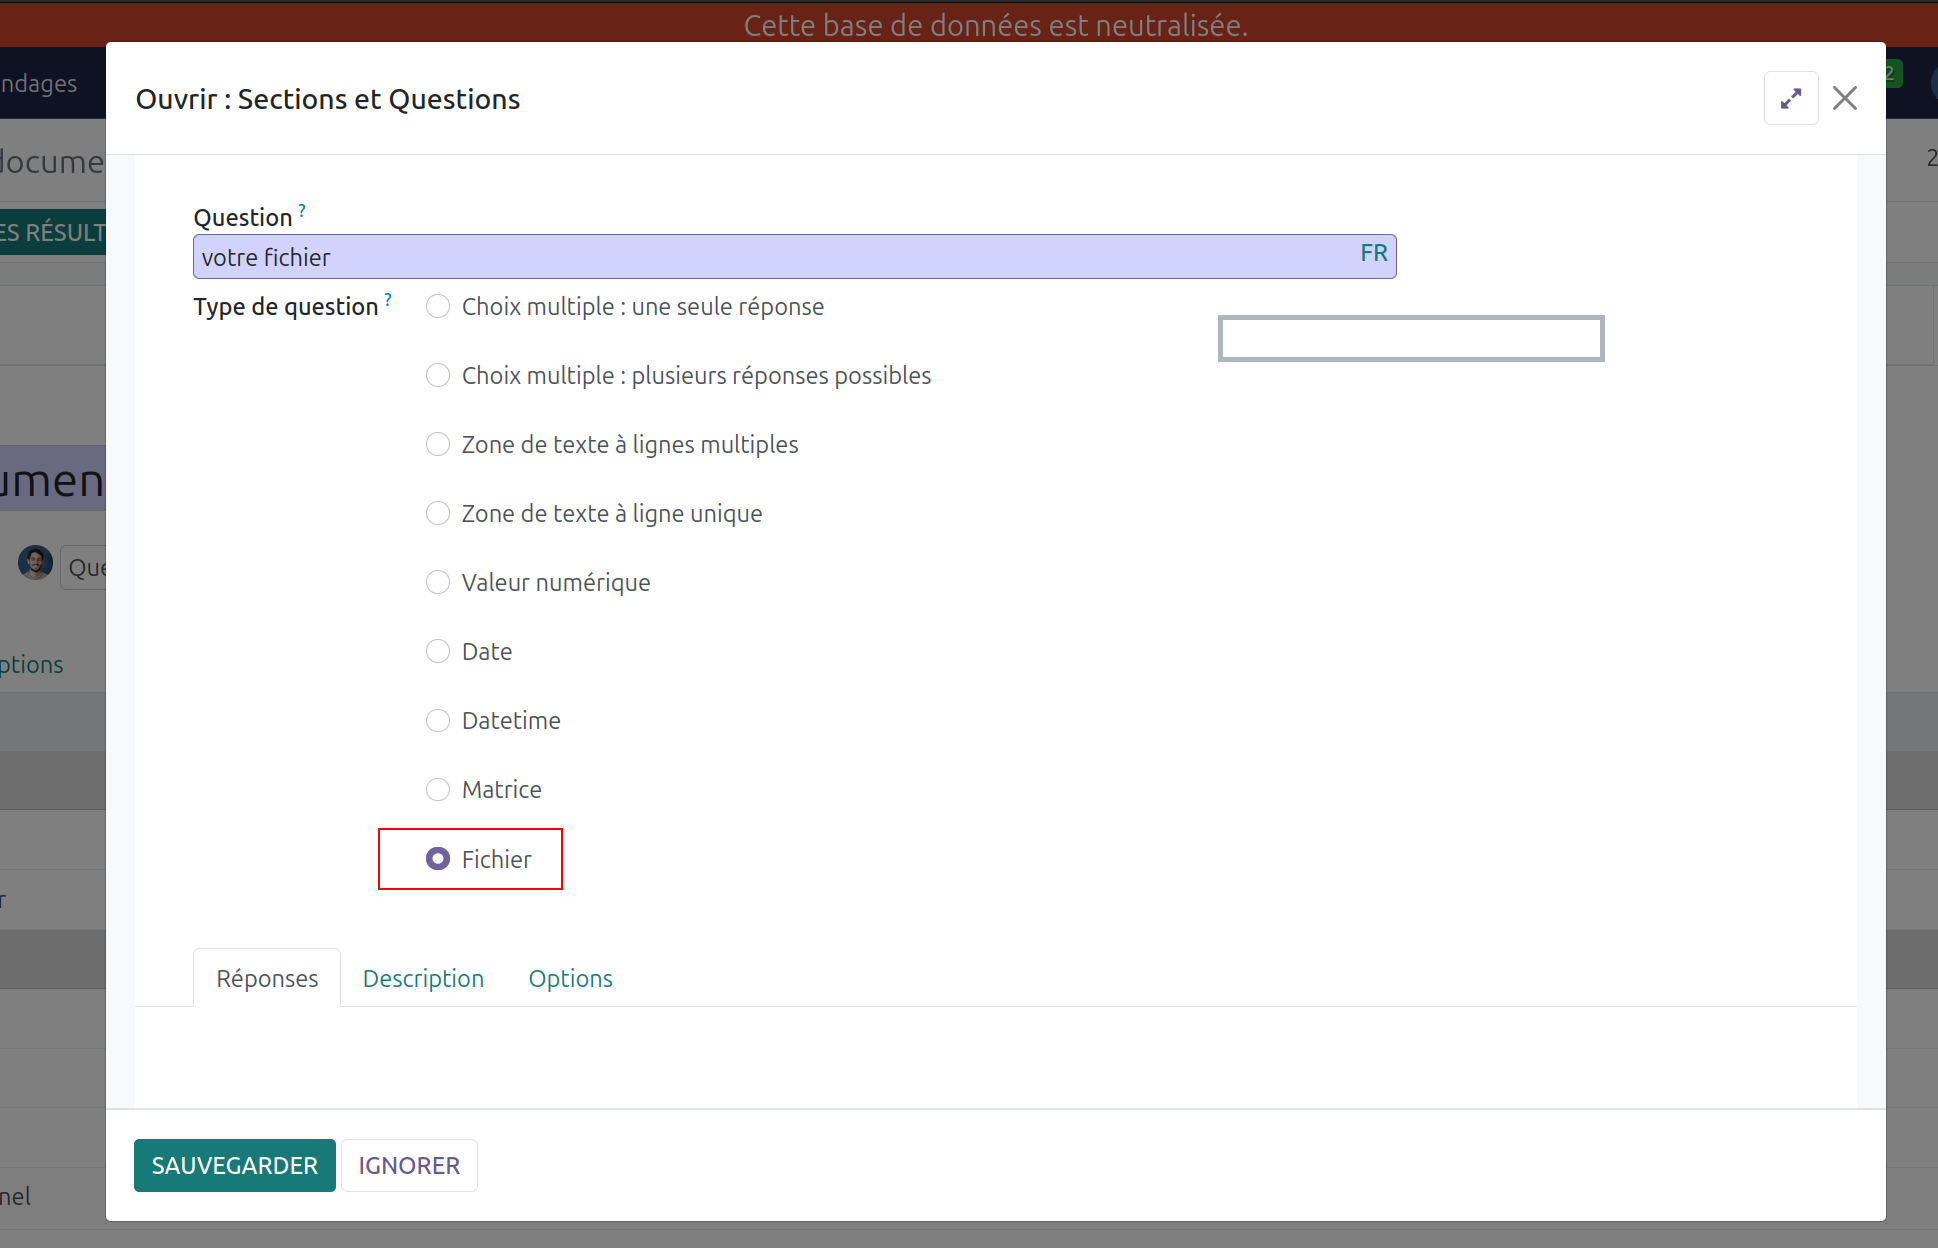
Task: Pick the Datetime question type
Action: (438, 720)
